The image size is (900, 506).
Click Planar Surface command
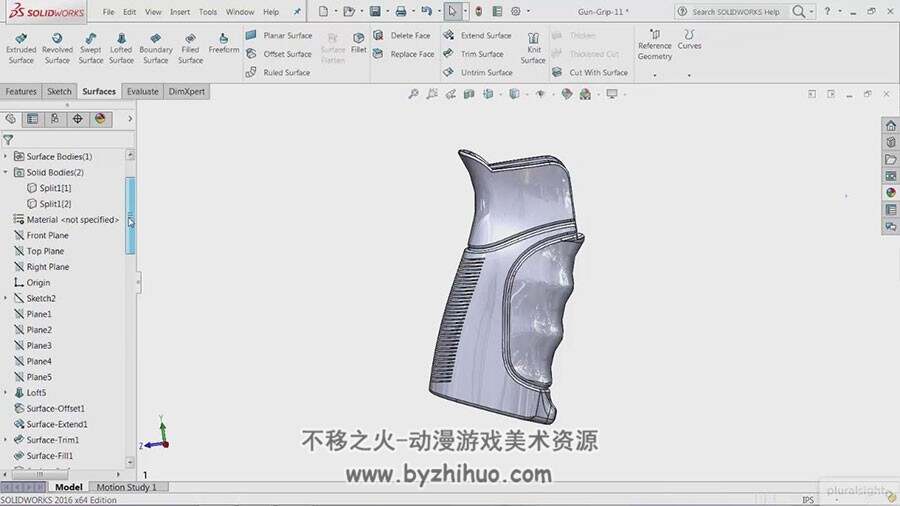(x=279, y=36)
